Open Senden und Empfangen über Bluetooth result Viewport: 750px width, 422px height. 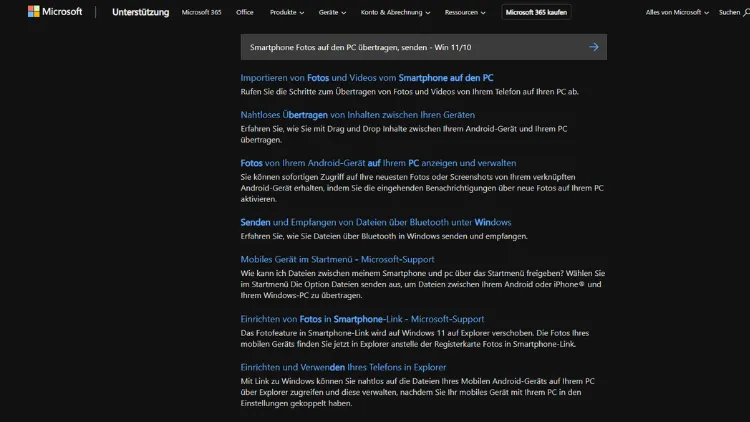click(x=375, y=222)
